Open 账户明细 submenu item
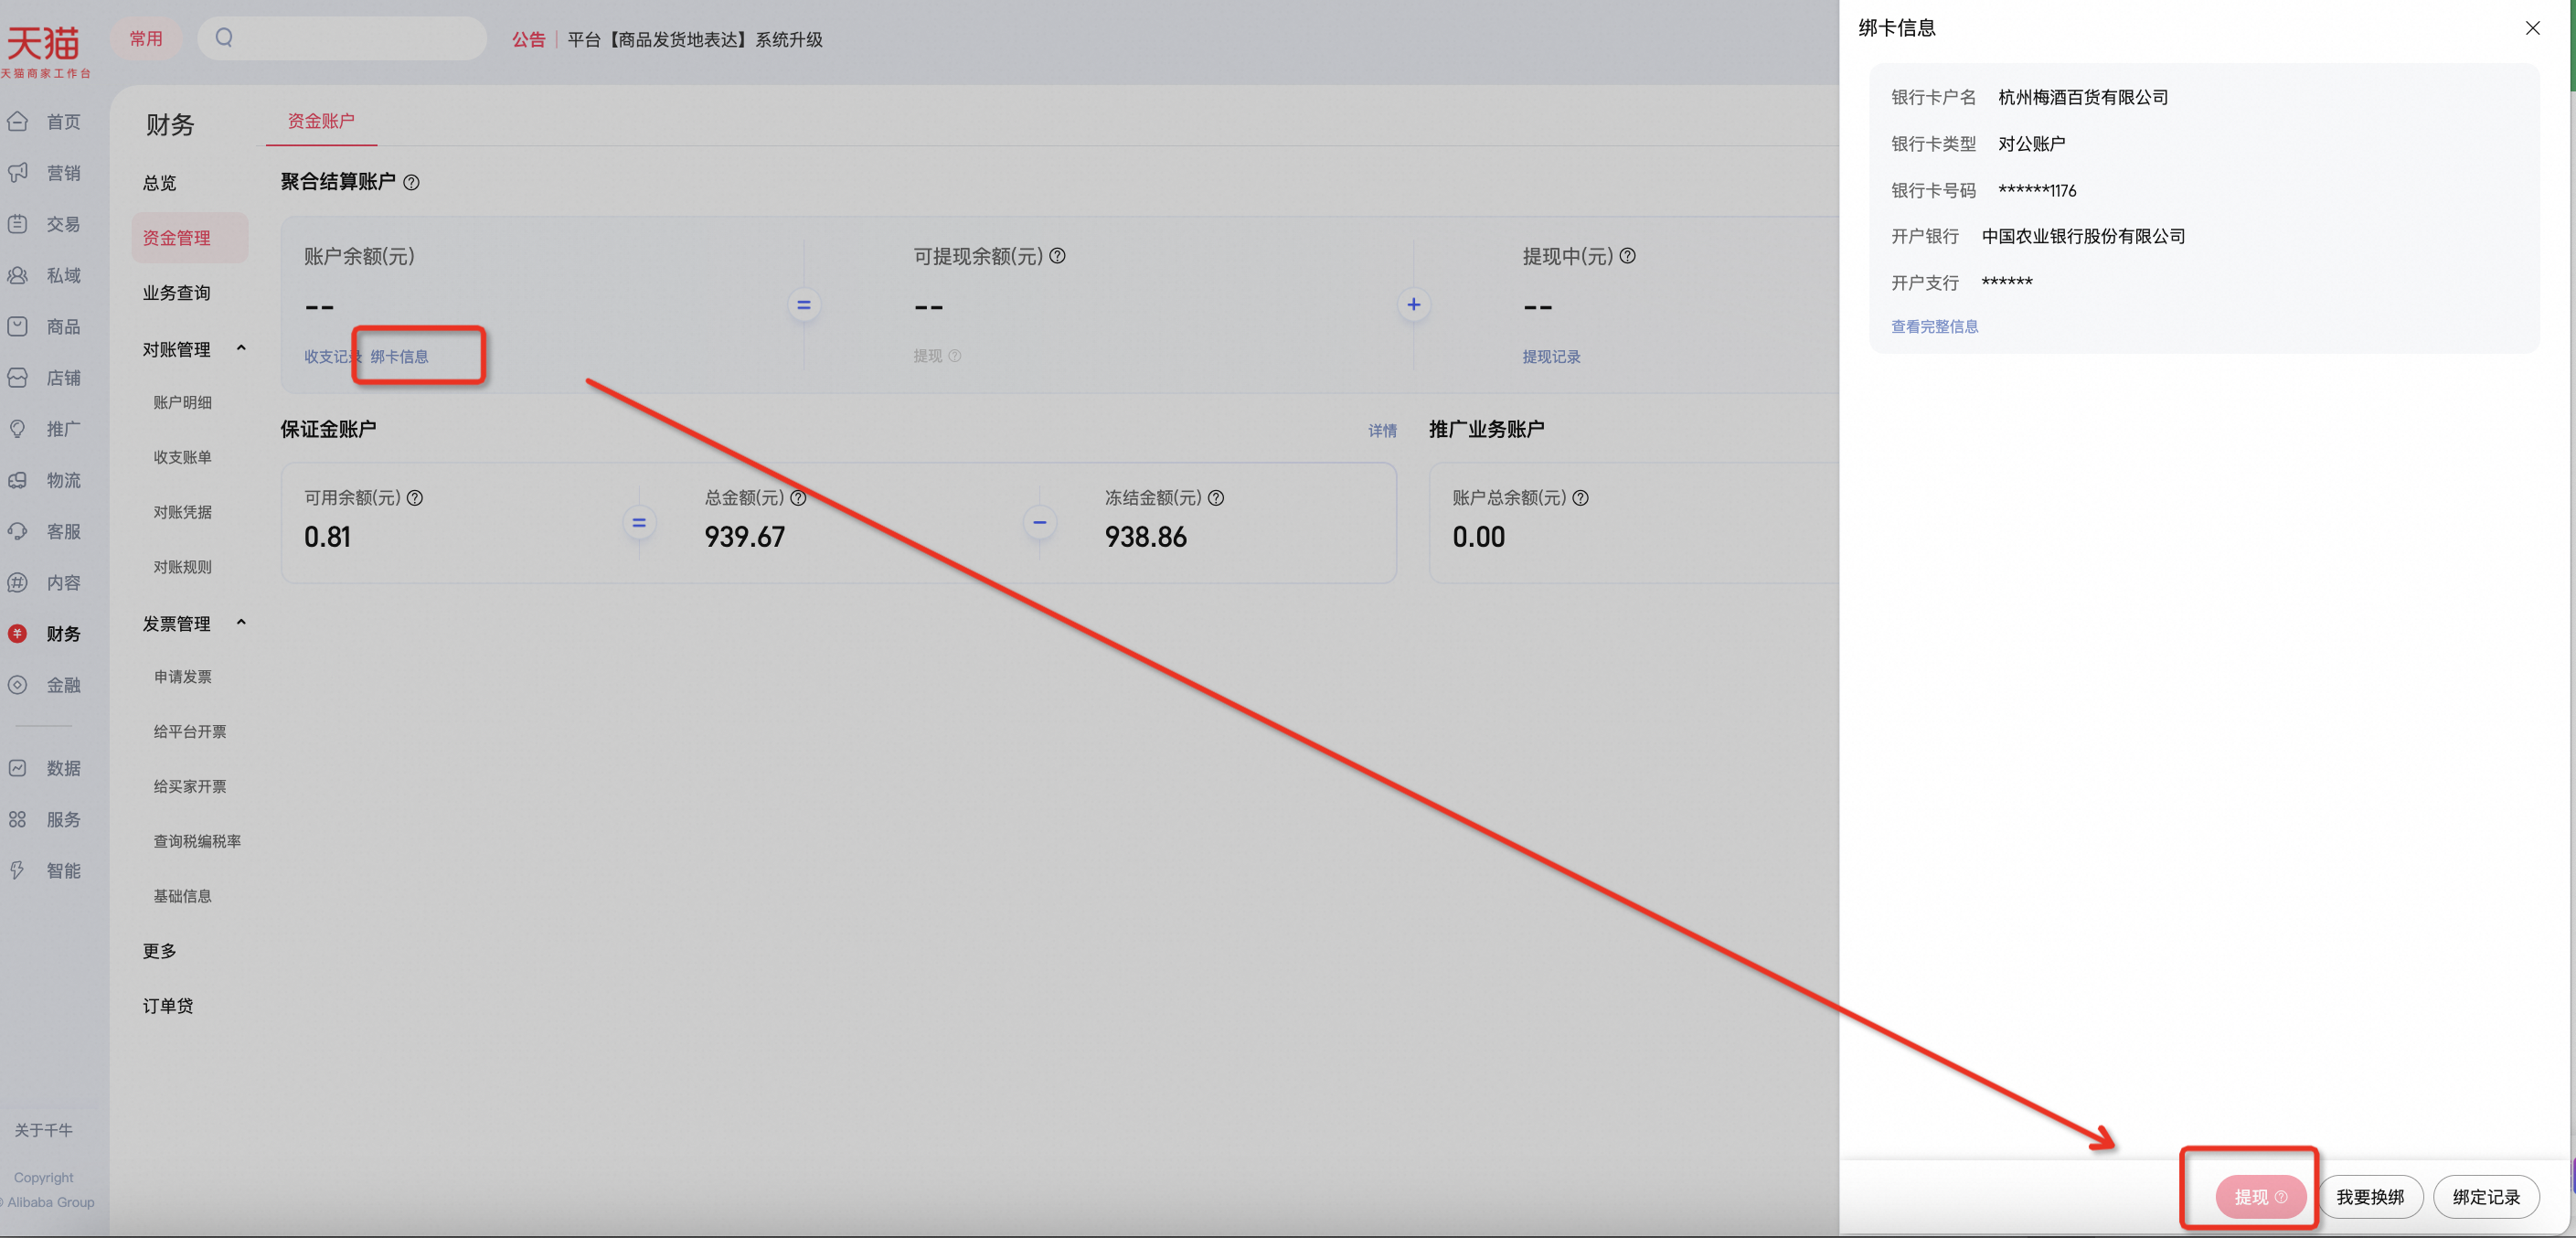This screenshot has width=2576, height=1238. point(182,402)
